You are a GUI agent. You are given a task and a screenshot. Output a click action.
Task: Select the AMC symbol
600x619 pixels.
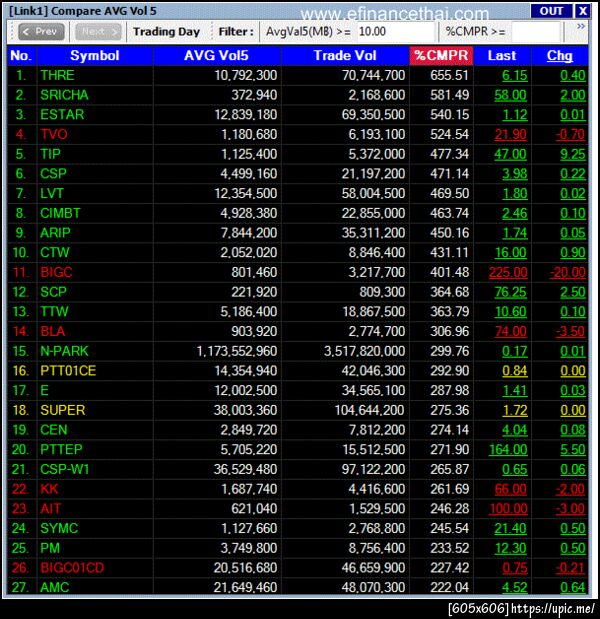click(54, 587)
